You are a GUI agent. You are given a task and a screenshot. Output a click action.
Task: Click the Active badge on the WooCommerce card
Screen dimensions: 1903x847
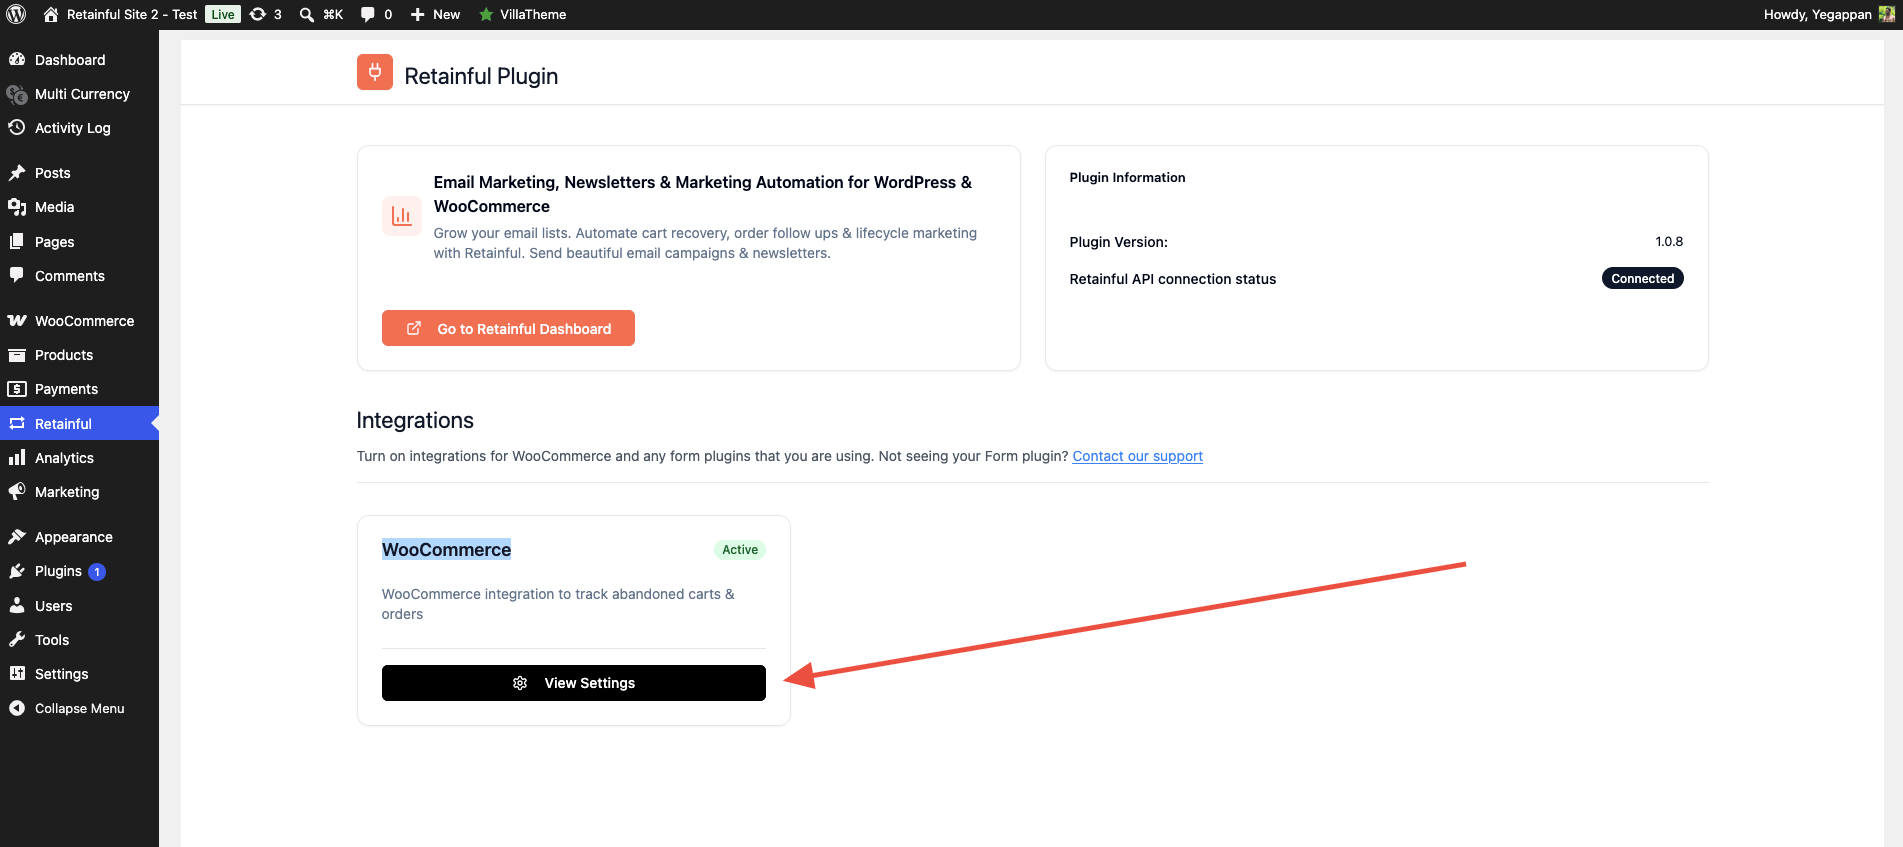(740, 550)
